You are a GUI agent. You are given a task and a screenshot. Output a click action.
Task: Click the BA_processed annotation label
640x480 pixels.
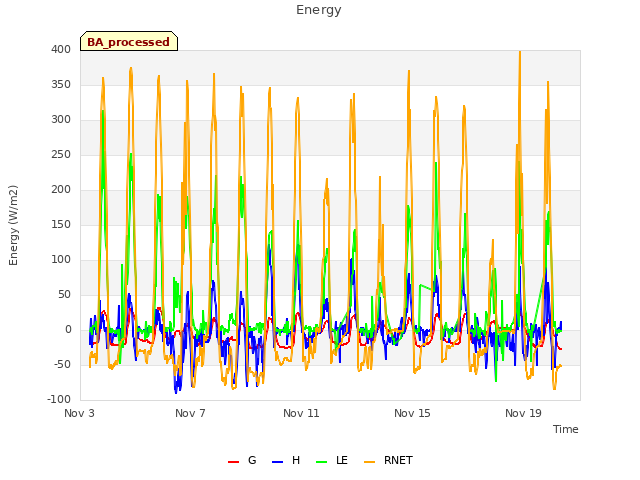[129, 42]
